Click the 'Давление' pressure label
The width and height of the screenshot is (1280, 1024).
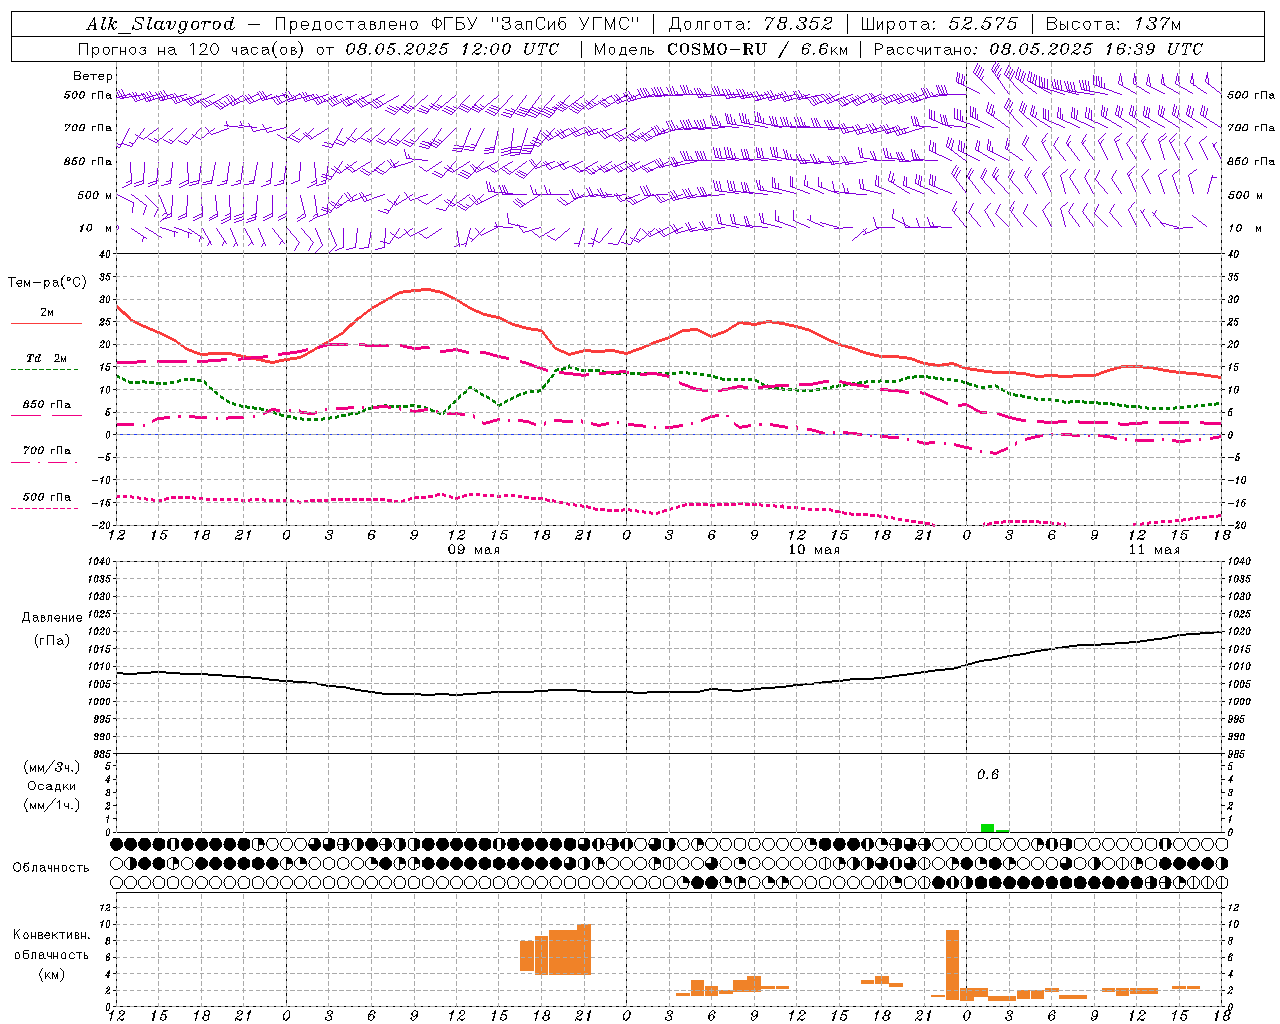tap(52, 618)
